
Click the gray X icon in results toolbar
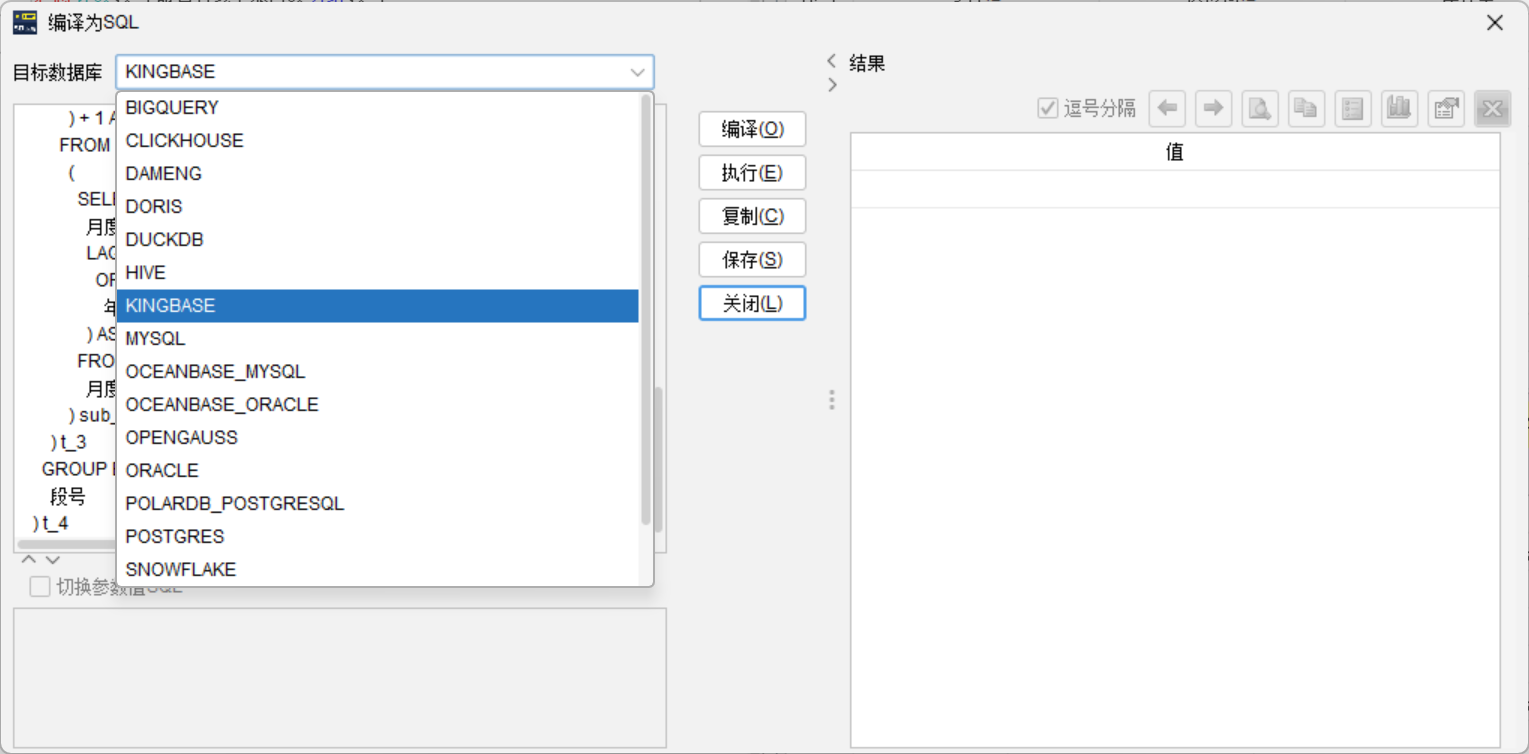1492,108
